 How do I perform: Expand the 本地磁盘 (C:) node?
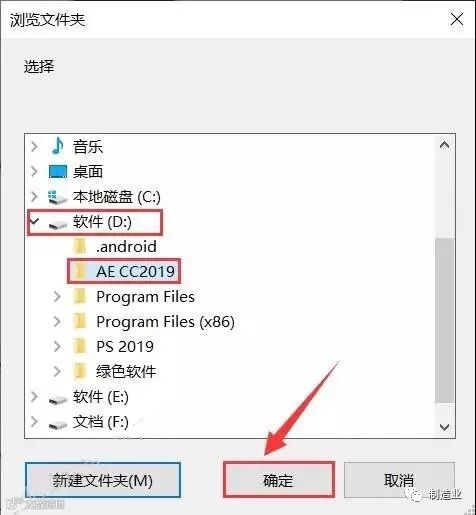point(34,197)
